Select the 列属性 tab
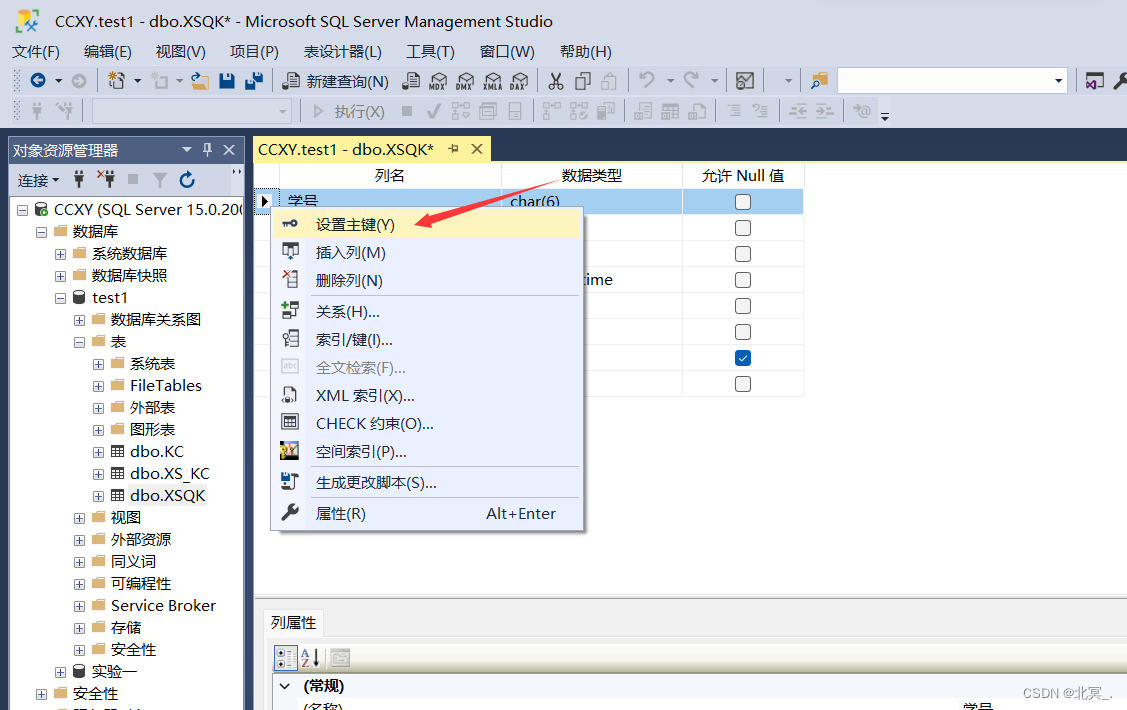The height and width of the screenshot is (710, 1127). 293,622
